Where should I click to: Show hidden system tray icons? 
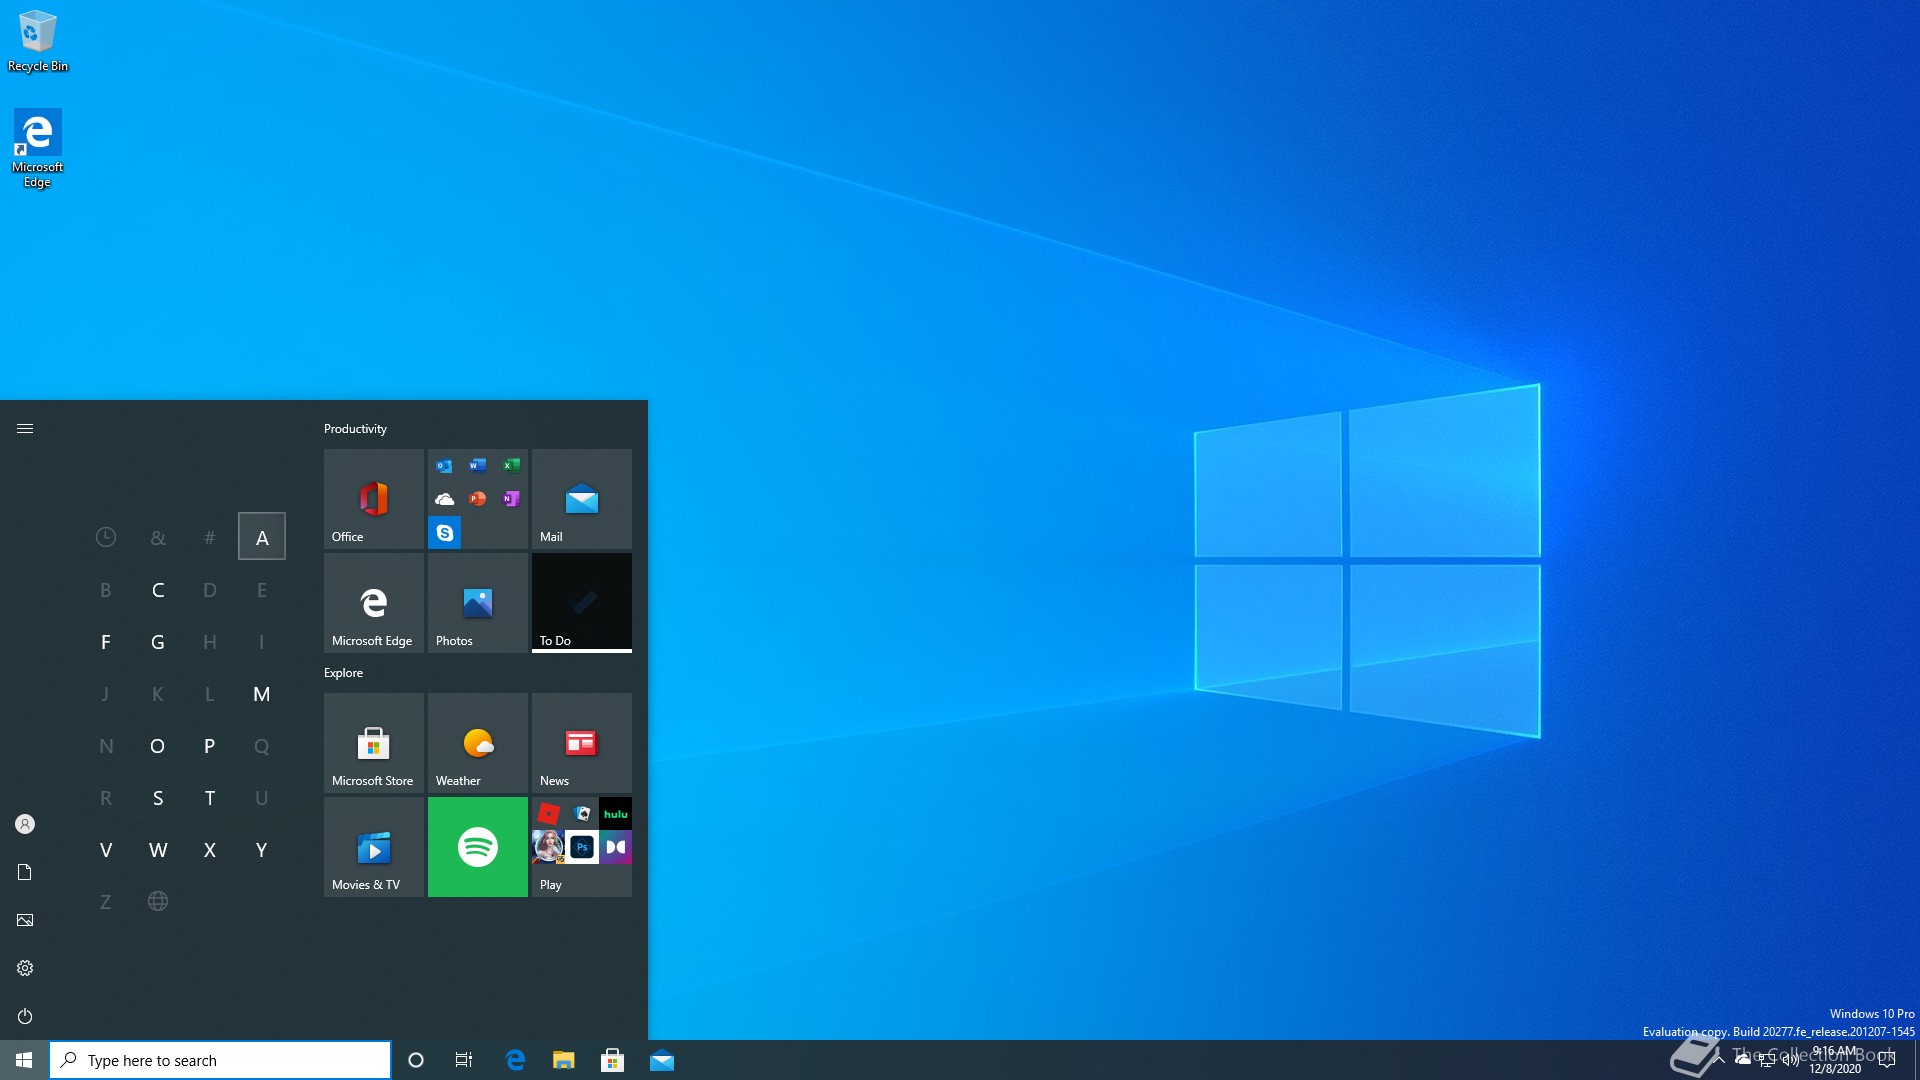(x=1719, y=1060)
